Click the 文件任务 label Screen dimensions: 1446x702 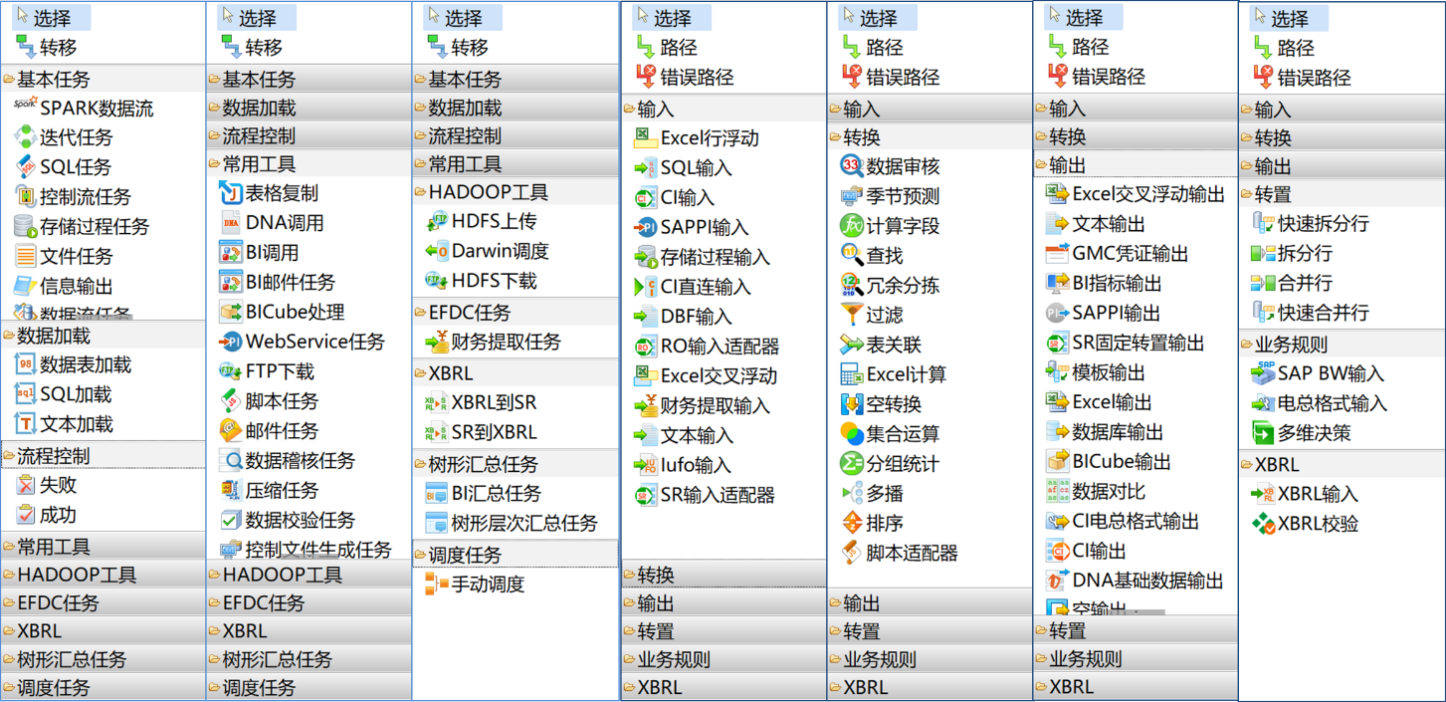[x=76, y=256]
